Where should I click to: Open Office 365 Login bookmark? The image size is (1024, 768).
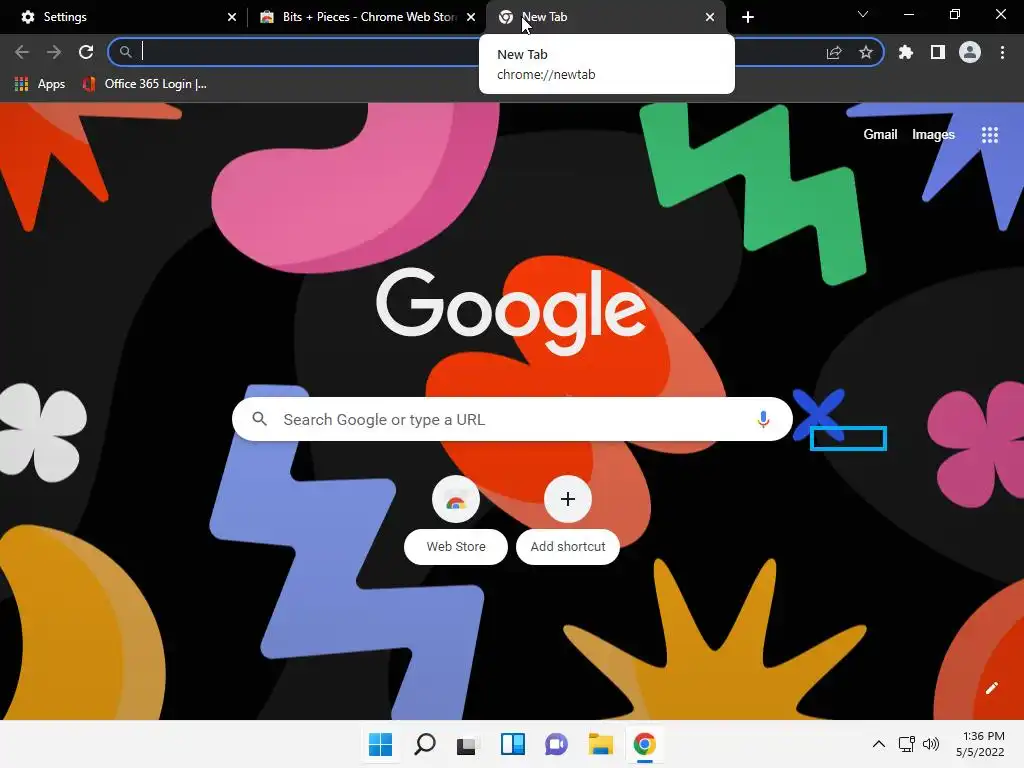[x=144, y=84]
